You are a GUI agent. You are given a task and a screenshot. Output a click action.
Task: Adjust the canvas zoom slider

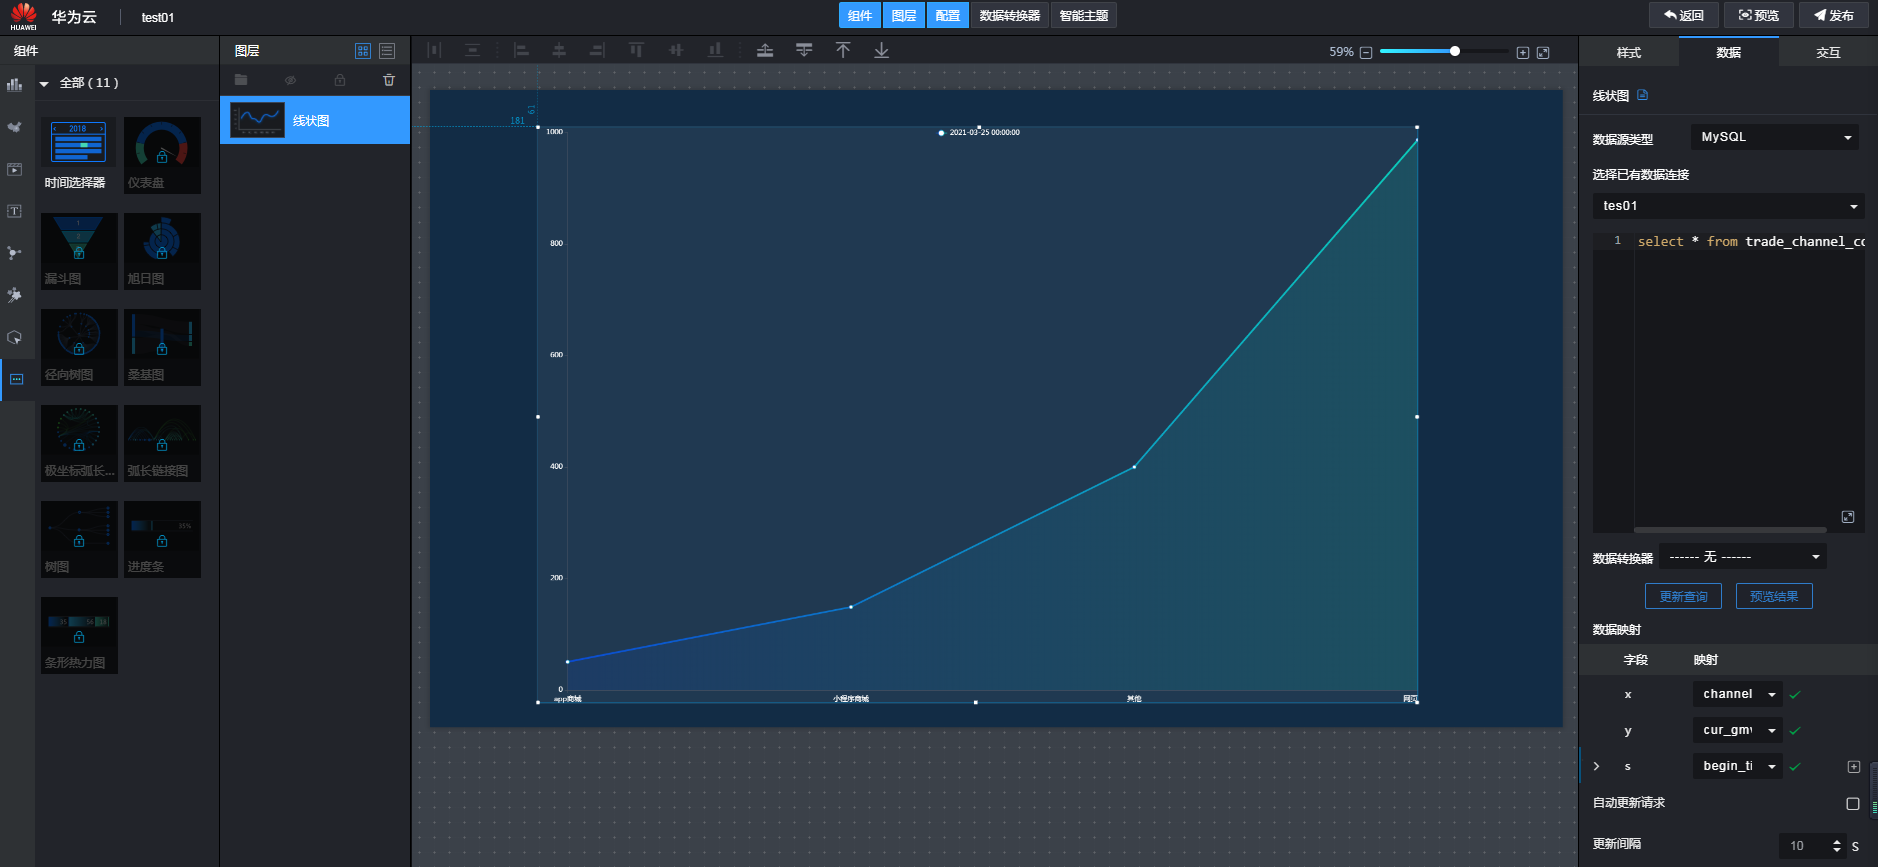pos(1455,51)
